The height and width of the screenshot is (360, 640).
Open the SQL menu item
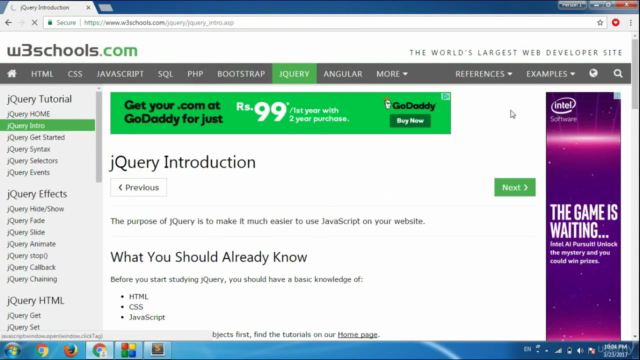click(x=165, y=74)
